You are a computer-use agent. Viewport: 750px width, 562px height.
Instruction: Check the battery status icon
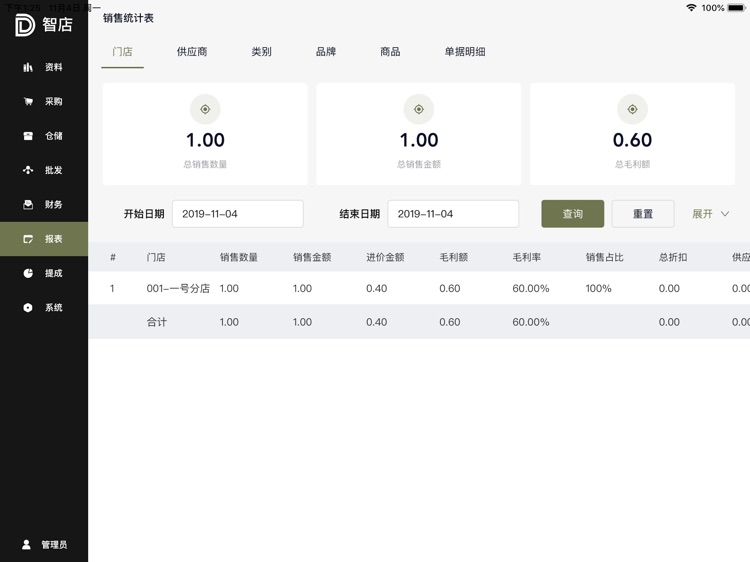[737, 8]
